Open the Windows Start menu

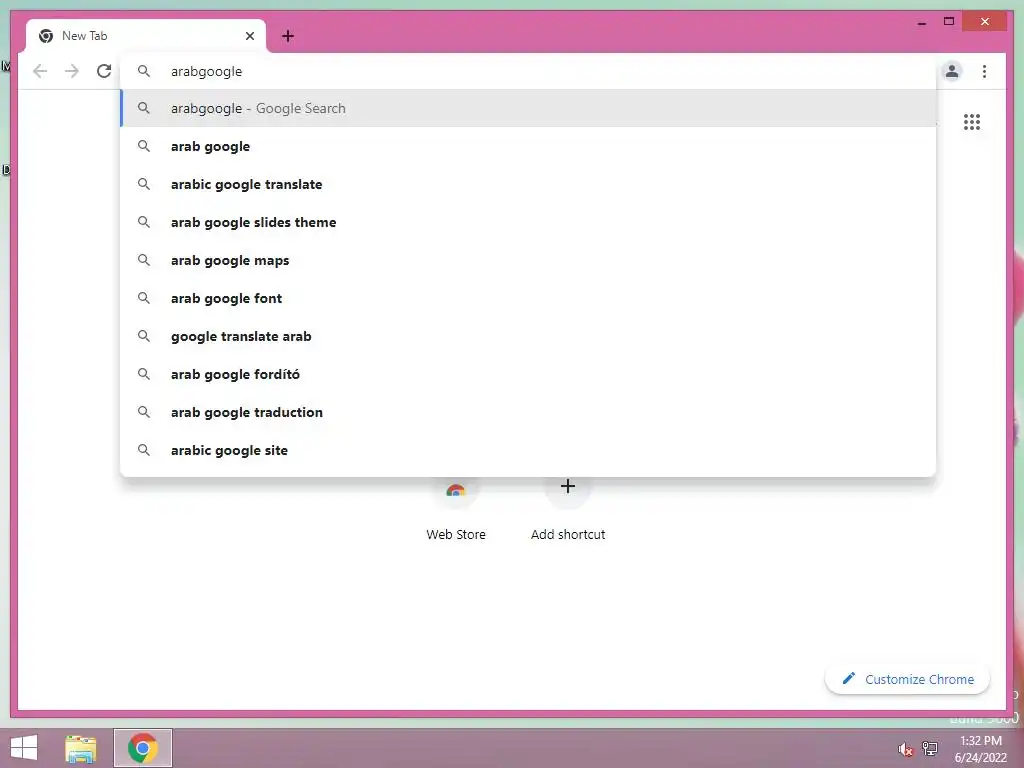coord(24,748)
